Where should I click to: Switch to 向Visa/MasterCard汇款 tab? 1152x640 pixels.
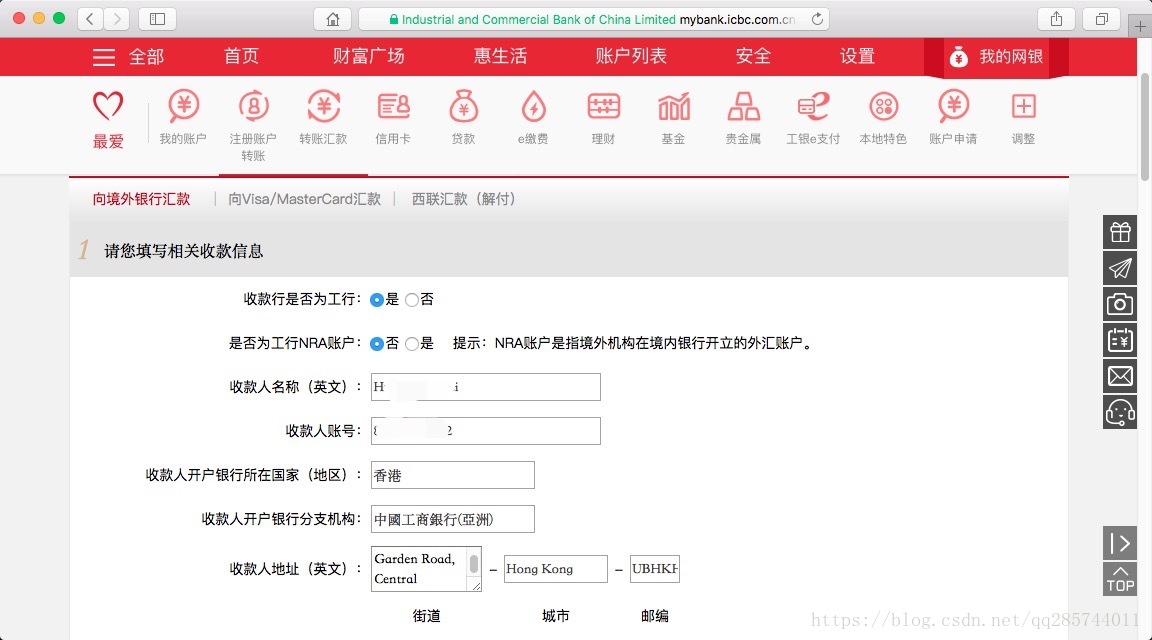[304, 199]
